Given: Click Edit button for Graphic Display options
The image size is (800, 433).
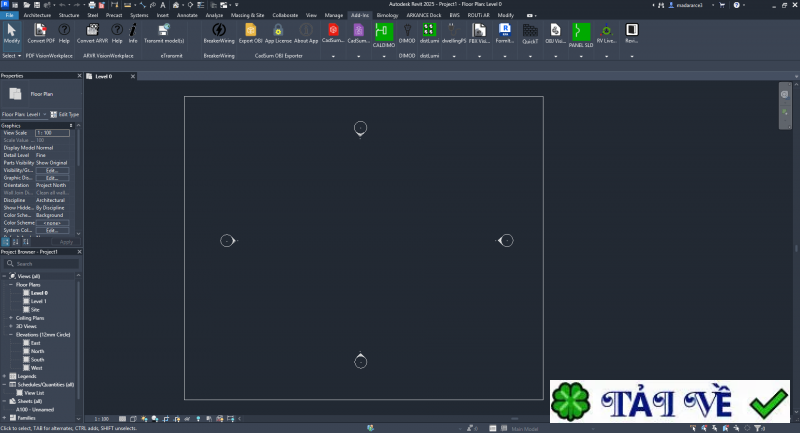Looking at the screenshot, I should (52, 178).
